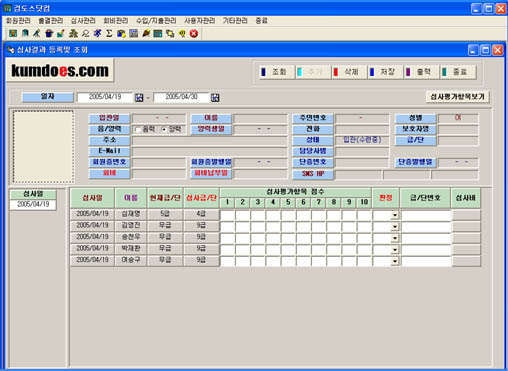Open the 출결관리 menu
Image resolution: width=508 pixels, height=371 pixels.
(x=51, y=21)
